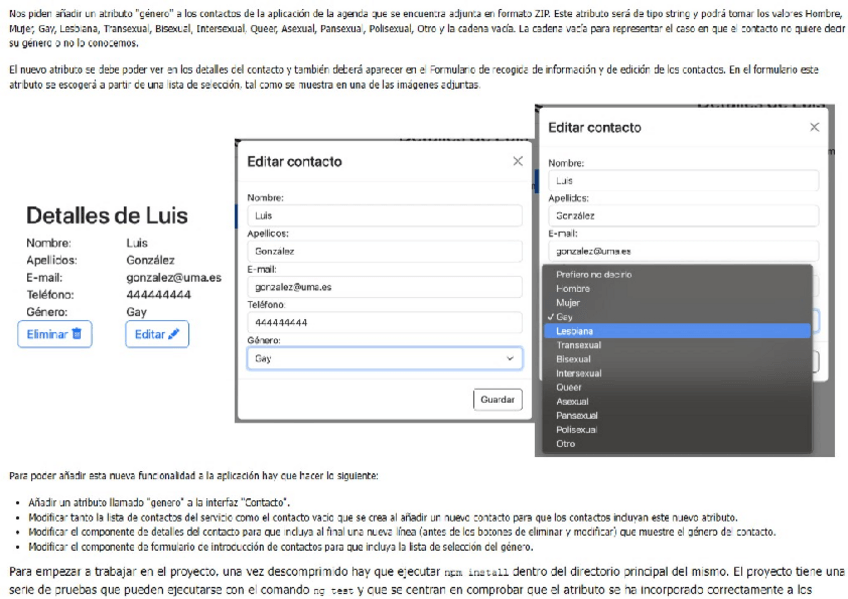The width and height of the screenshot is (848, 599).
Task: Focus the Nombre field in middle dialog
Action: coord(385,215)
